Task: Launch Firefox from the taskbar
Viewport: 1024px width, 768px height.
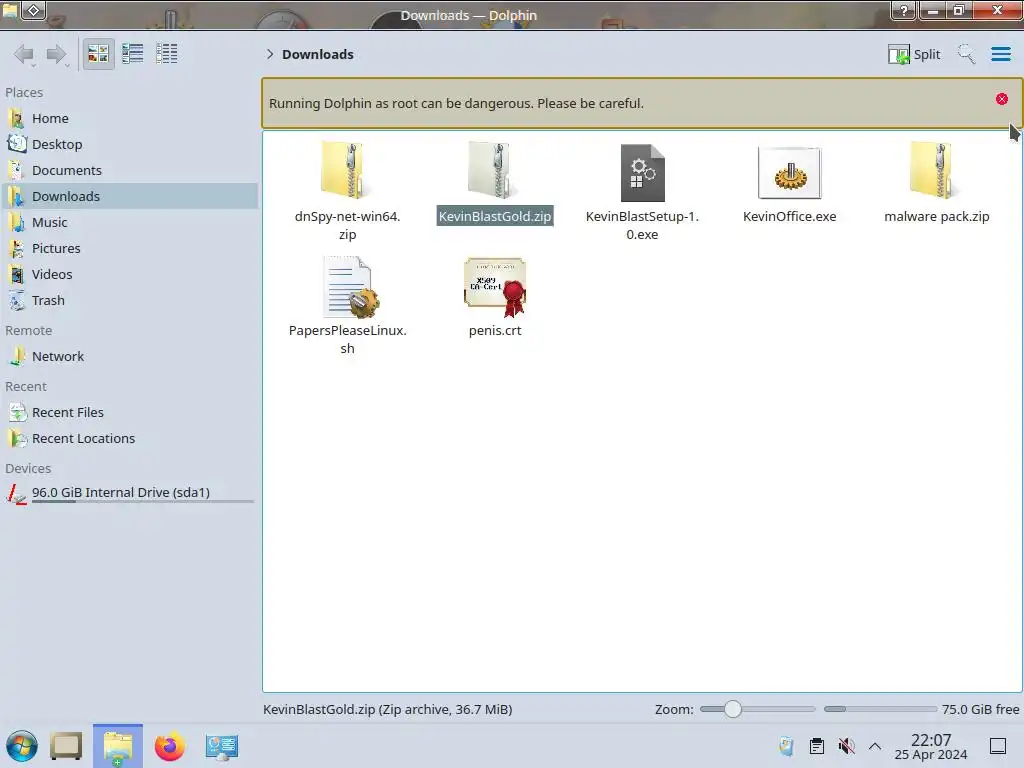Action: [169, 746]
